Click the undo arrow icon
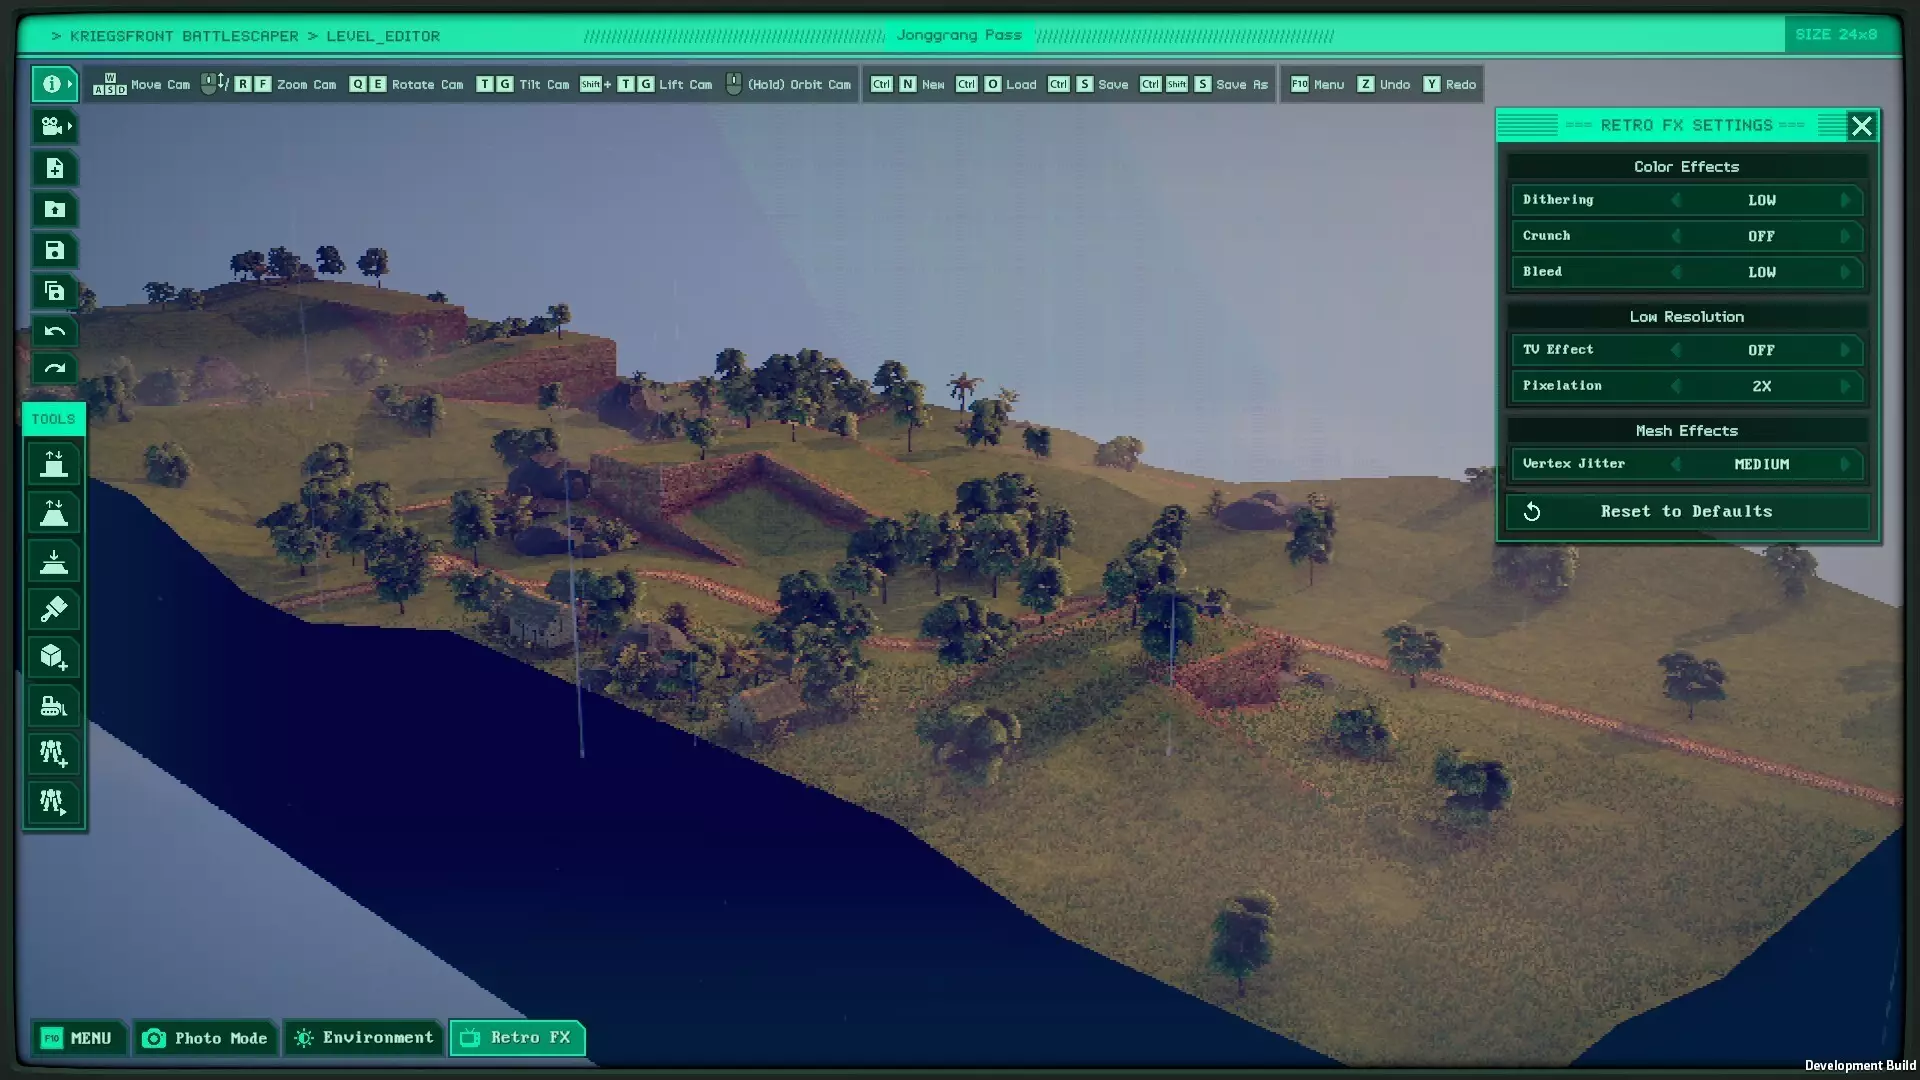Screen dimensions: 1920x1080 tap(55, 332)
